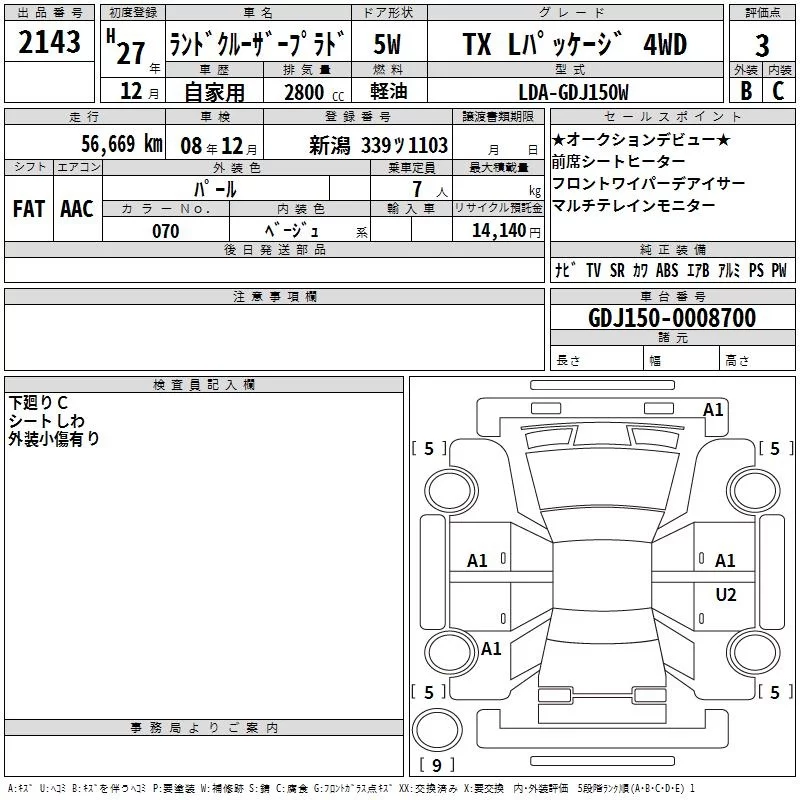
Task: Select the overall evaluation score 3
Action: [762, 46]
